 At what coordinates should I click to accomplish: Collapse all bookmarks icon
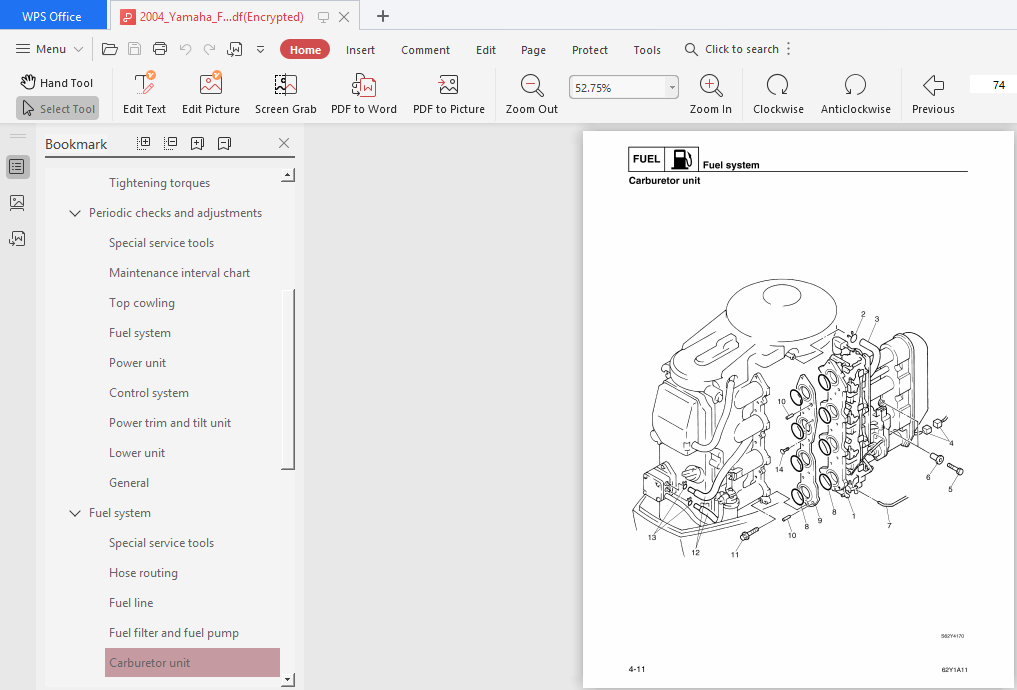tap(171, 143)
